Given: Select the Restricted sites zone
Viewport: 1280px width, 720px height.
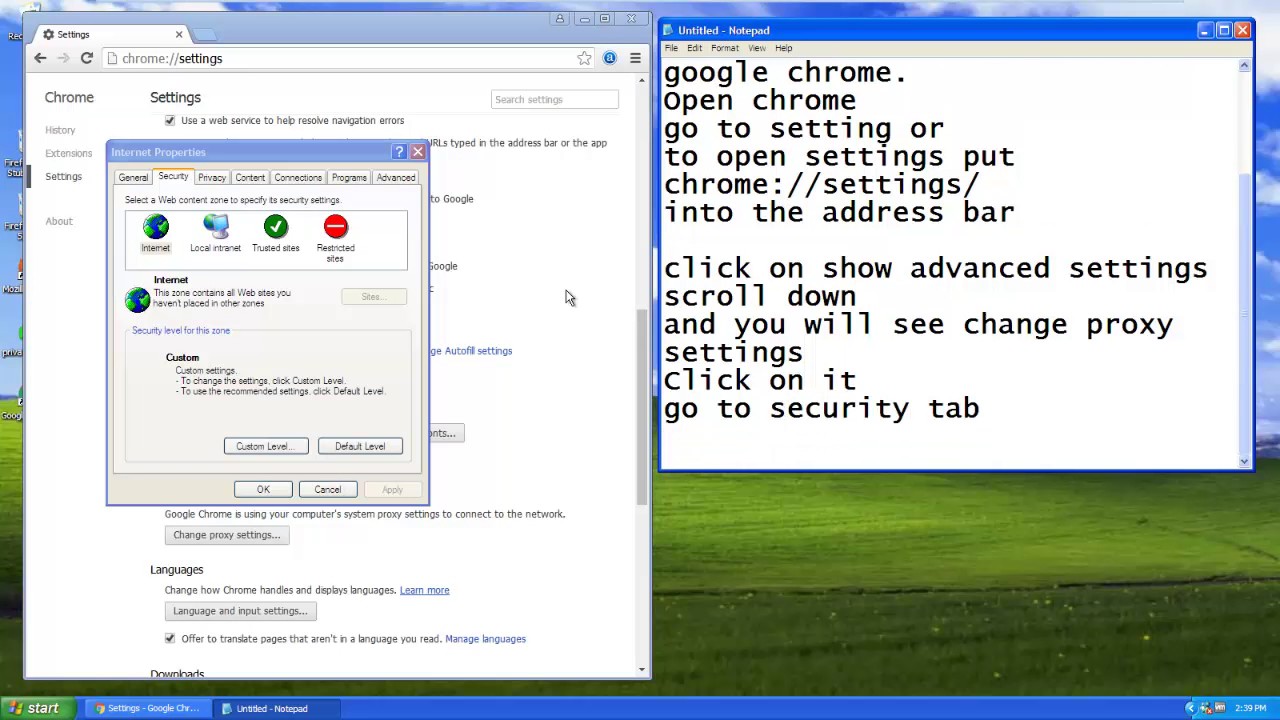Looking at the screenshot, I should [x=335, y=239].
